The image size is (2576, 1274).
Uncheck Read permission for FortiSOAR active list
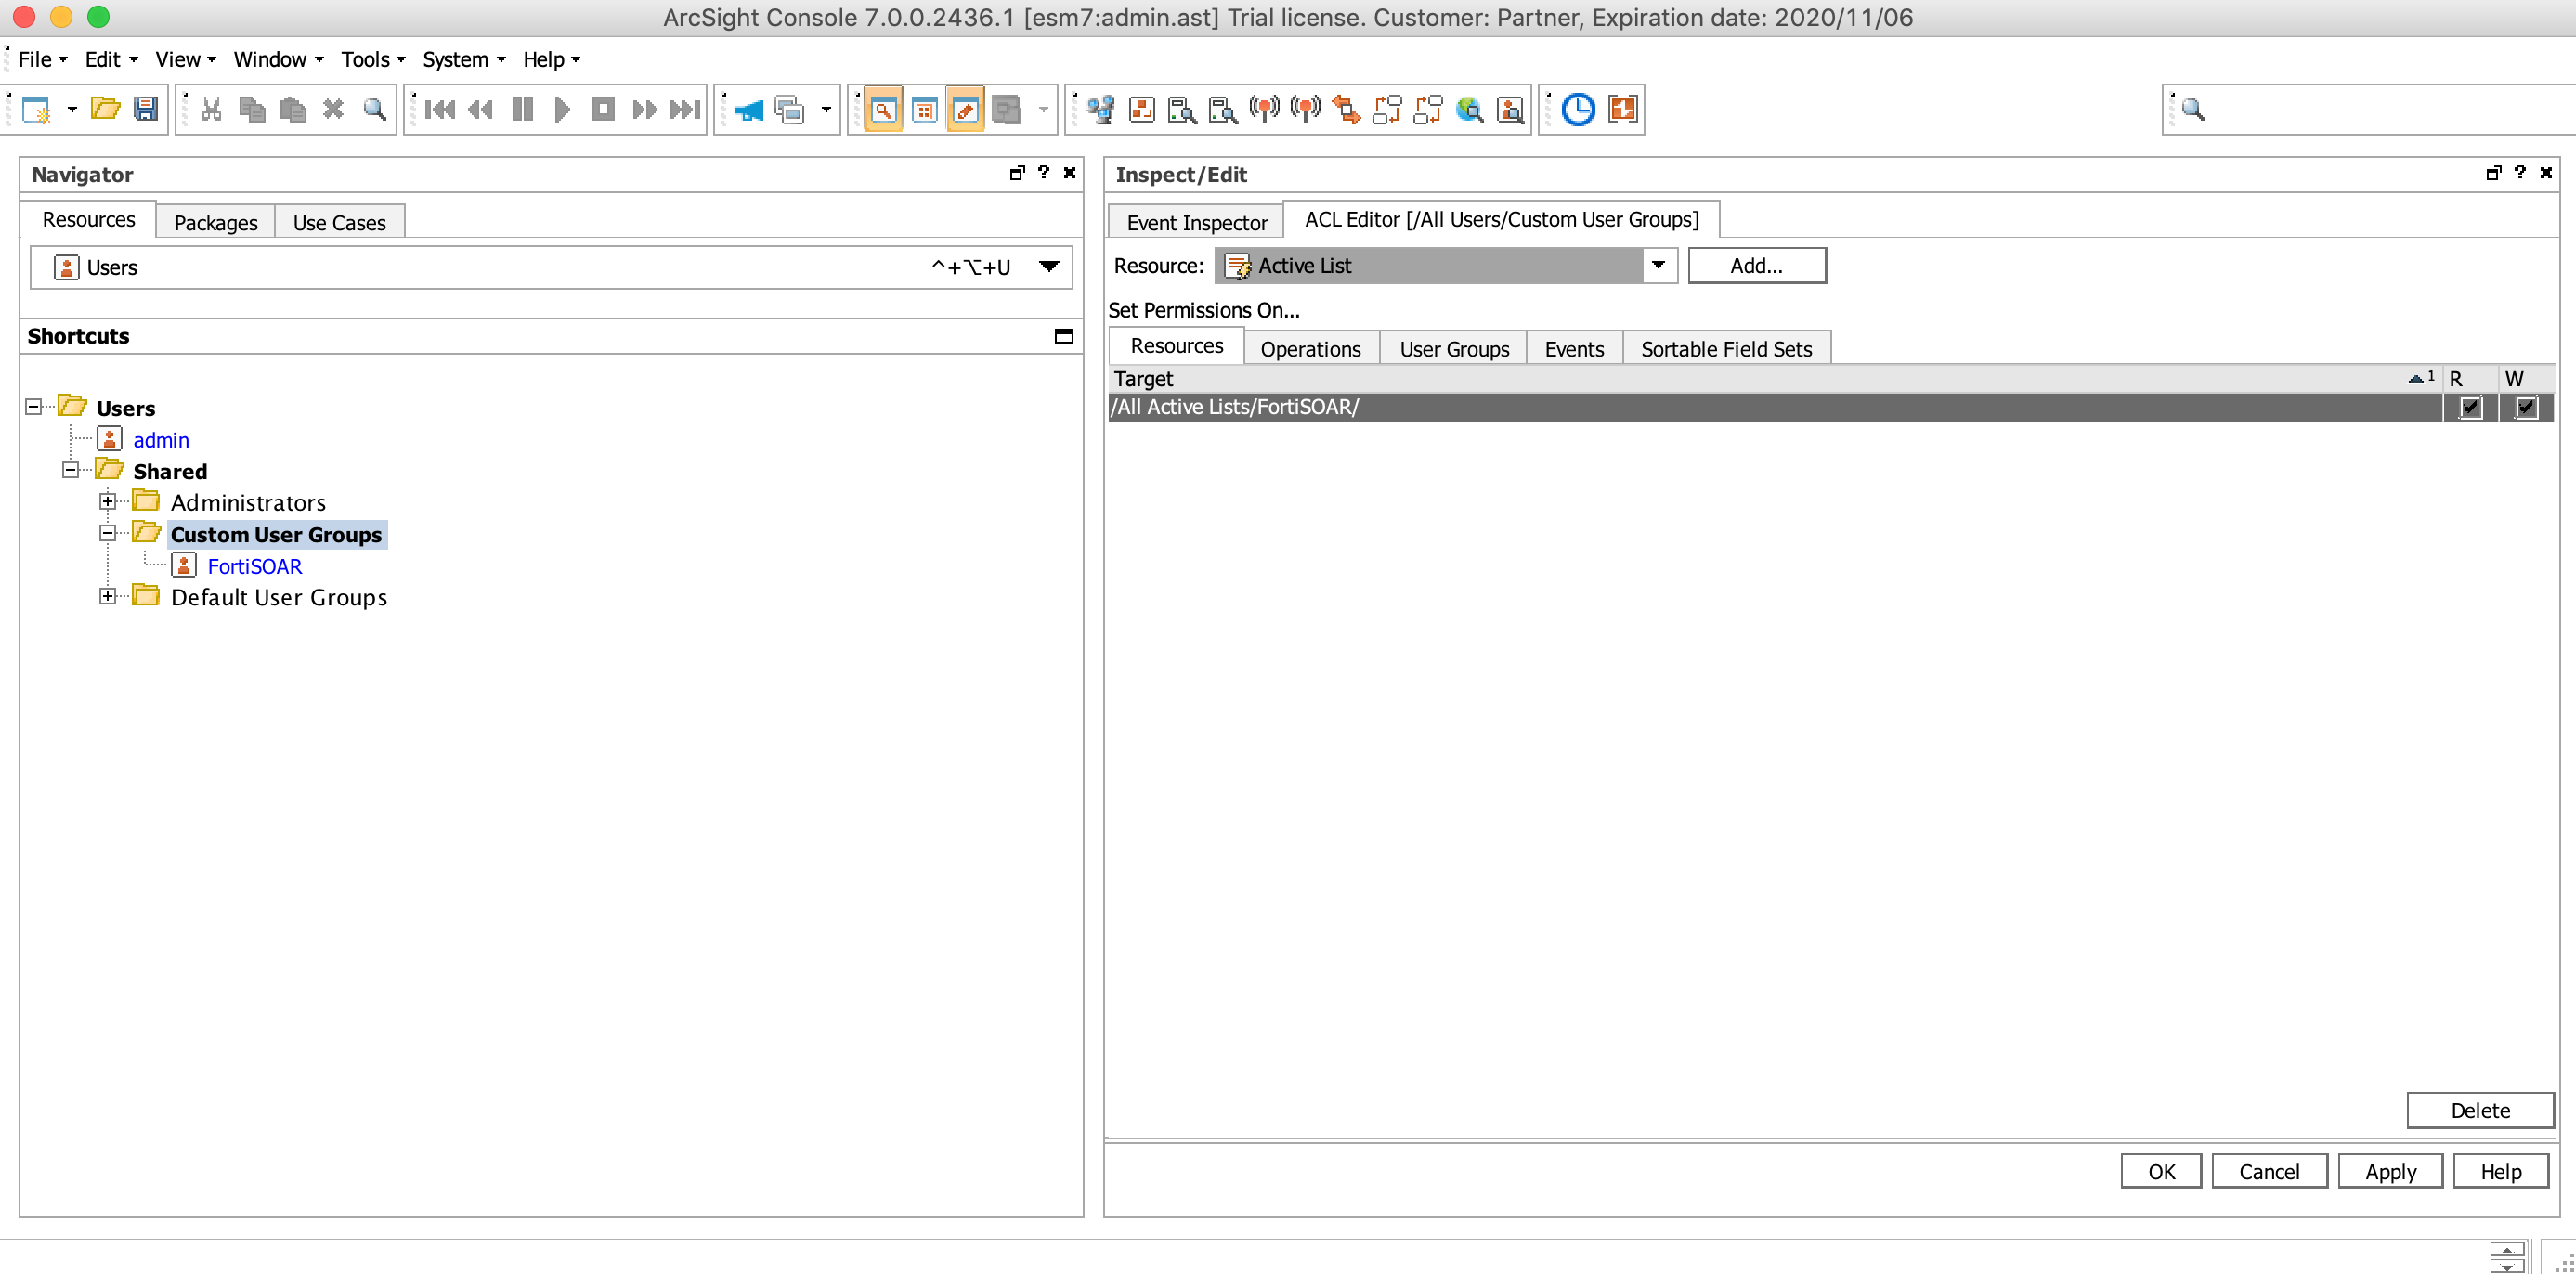(x=2470, y=407)
